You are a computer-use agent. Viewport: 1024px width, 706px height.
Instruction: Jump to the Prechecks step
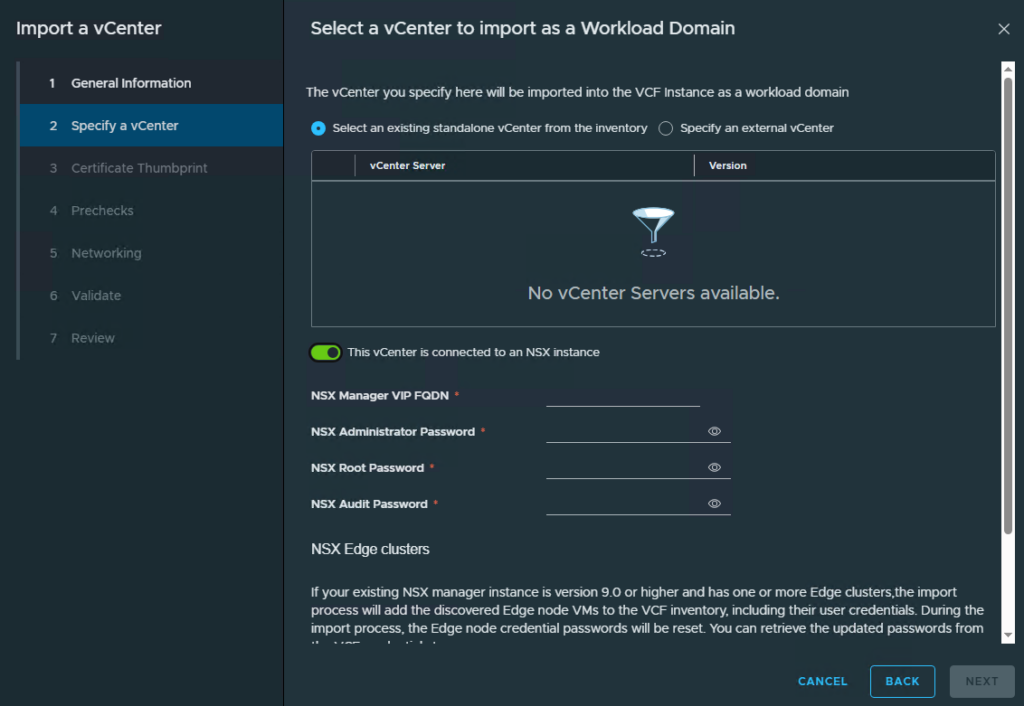pos(102,211)
